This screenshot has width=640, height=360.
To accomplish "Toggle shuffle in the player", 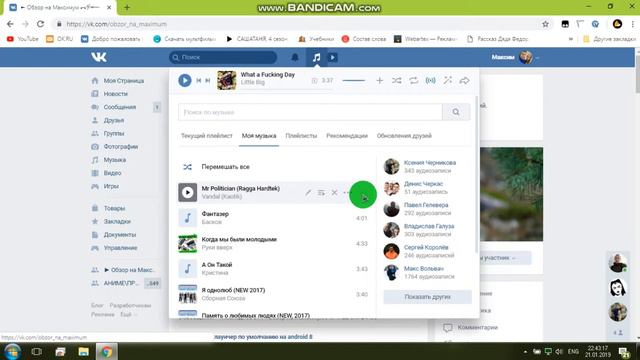I will pyautogui.click(x=396, y=80).
